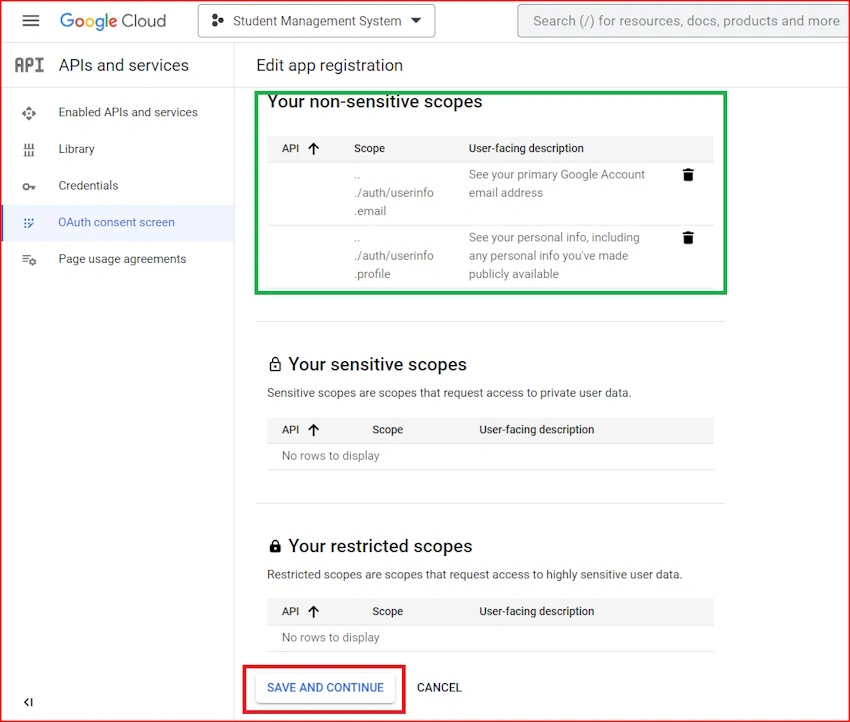Select the ./auth/userinfo.profile scope text
Viewport: 850px width, 722px height.
click(394, 256)
